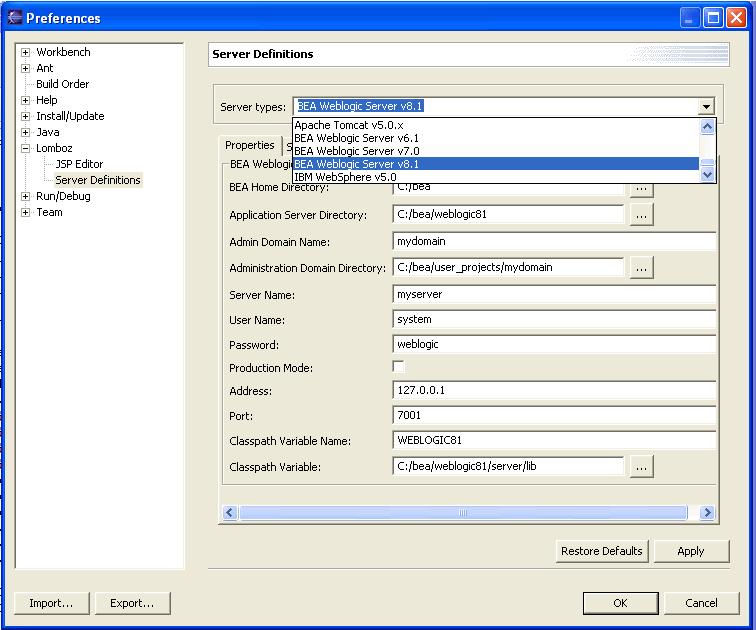The height and width of the screenshot is (630, 756).
Task: Click browse button for Application Server Directory
Action: (641, 214)
